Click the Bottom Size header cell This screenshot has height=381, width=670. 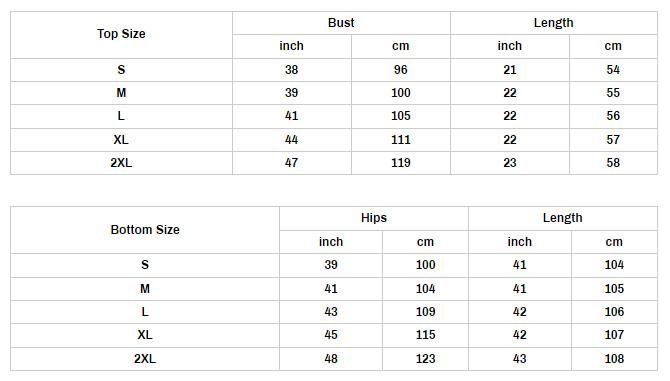[x=145, y=230]
